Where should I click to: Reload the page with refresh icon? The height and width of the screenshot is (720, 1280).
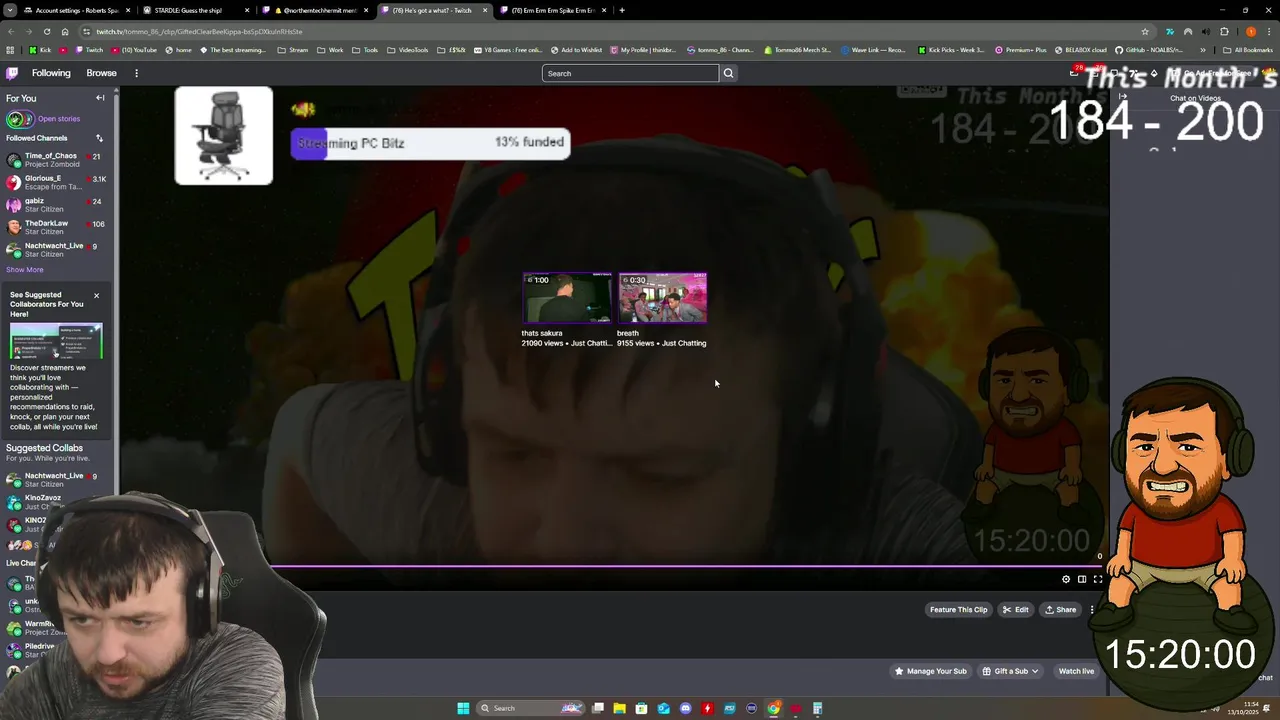[x=46, y=31]
